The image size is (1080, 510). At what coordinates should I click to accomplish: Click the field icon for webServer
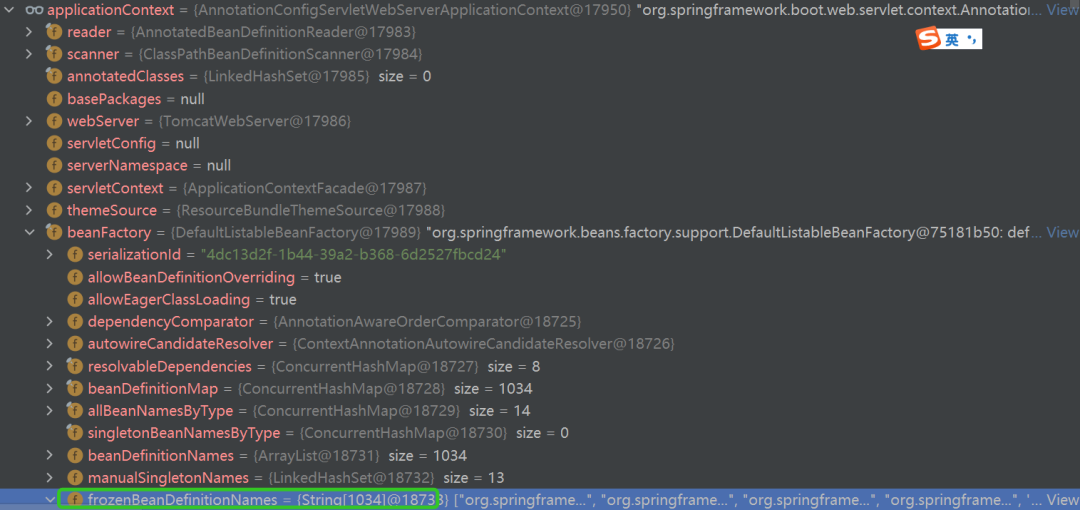[x=54, y=121]
